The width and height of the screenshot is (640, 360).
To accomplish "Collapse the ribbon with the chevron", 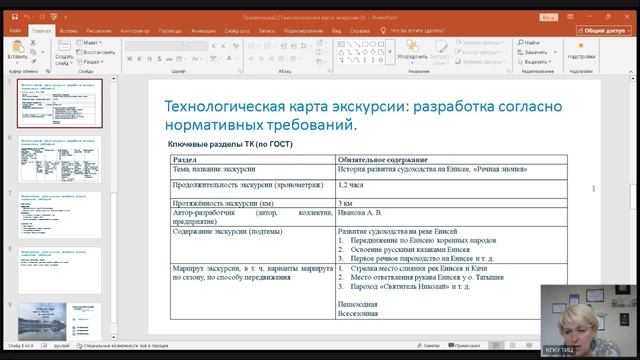I will tap(631, 71).
